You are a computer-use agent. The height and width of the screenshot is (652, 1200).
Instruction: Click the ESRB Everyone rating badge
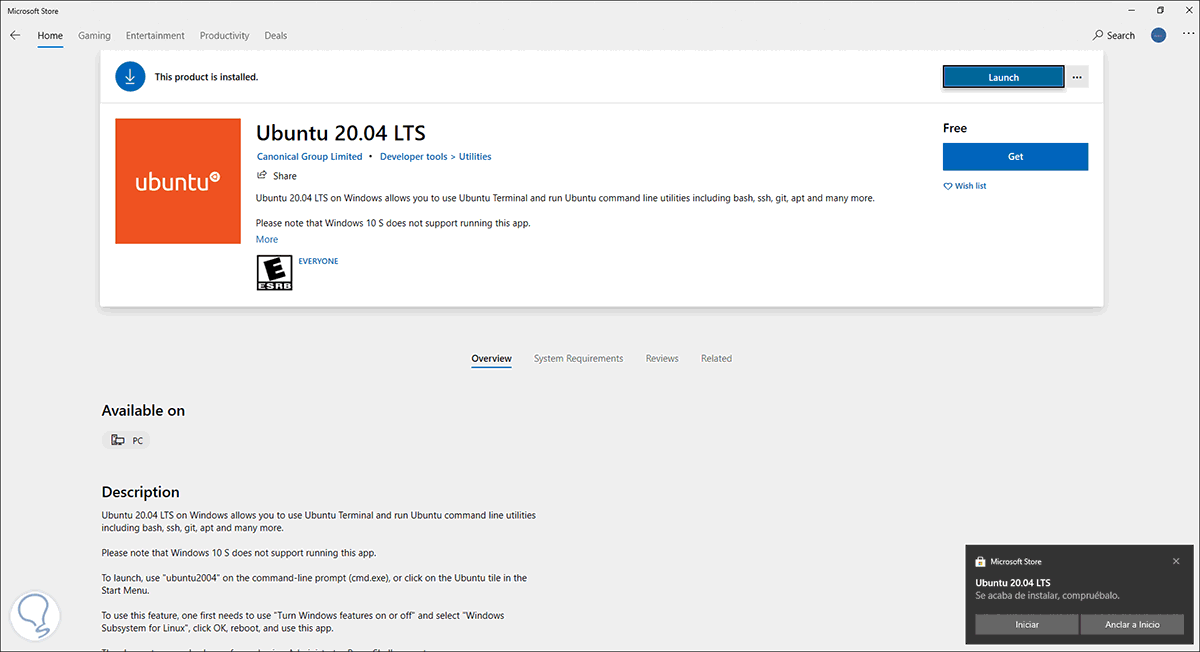click(274, 272)
